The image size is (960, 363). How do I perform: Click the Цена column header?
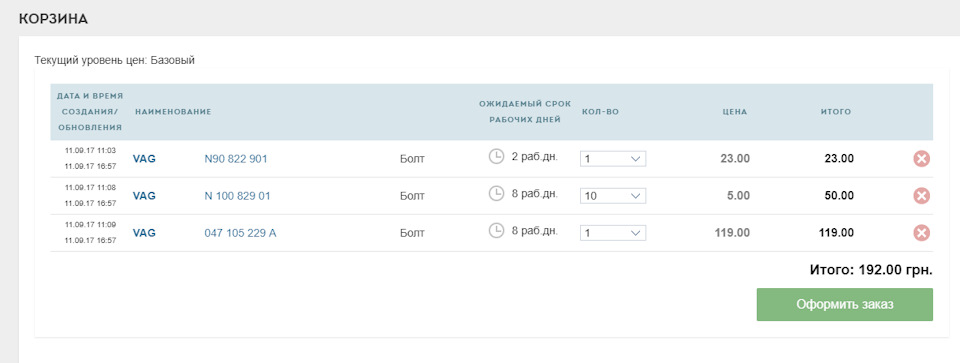[x=735, y=112]
